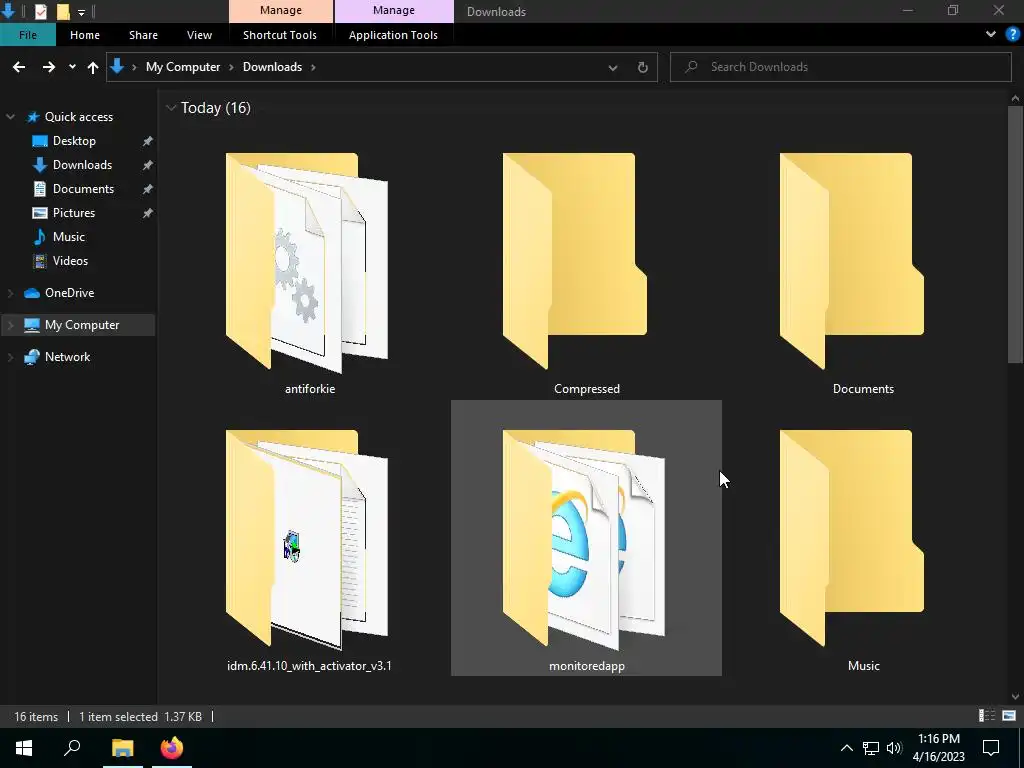This screenshot has width=1024, height=768.
Task: Click the volume speaker tray icon
Action: pos(894,748)
